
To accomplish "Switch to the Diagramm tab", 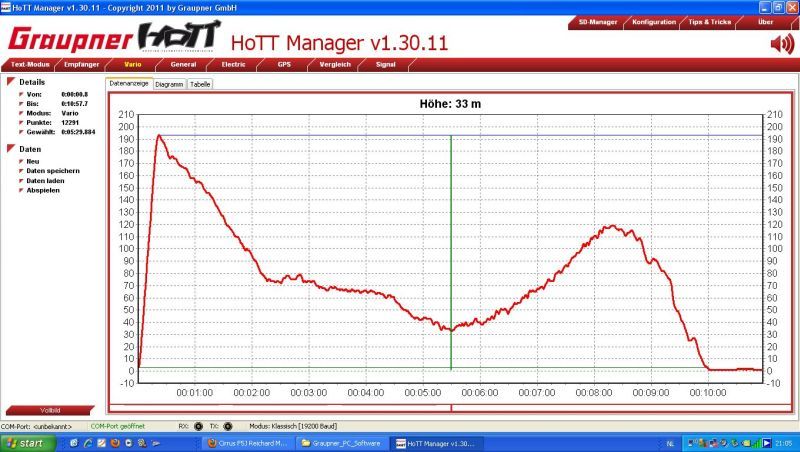I will (x=169, y=85).
